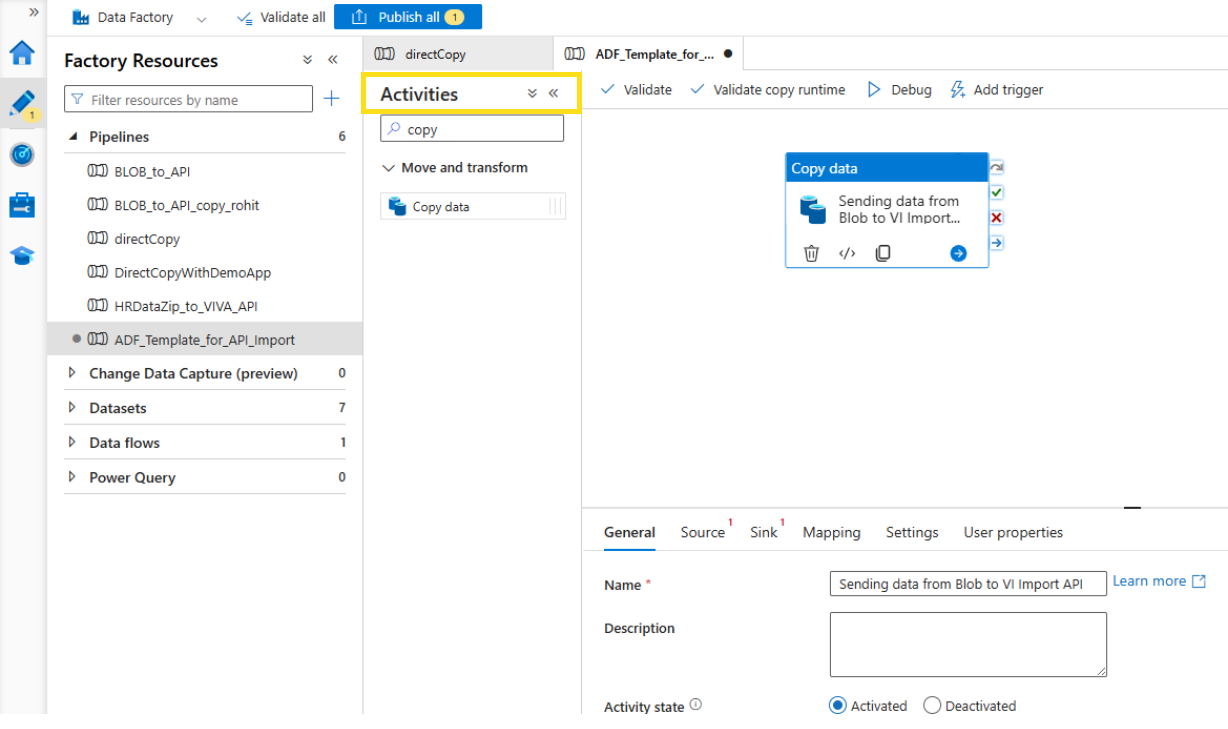Screen dimensions: 1228x729
Task: Open the Learn more link
Action: [x=1149, y=580]
